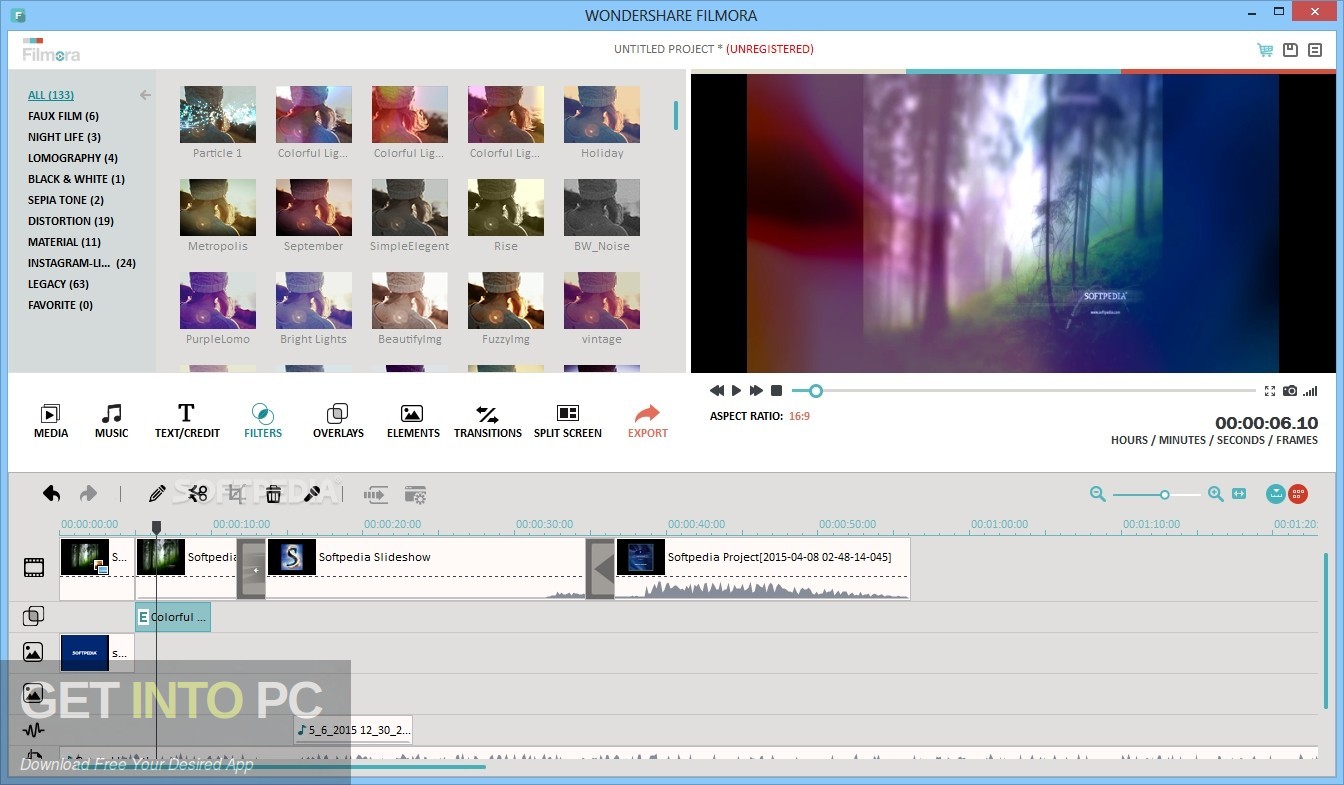Collapse the category panel arrow
The width and height of the screenshot is (1344, 785).
tap(145, 95)
